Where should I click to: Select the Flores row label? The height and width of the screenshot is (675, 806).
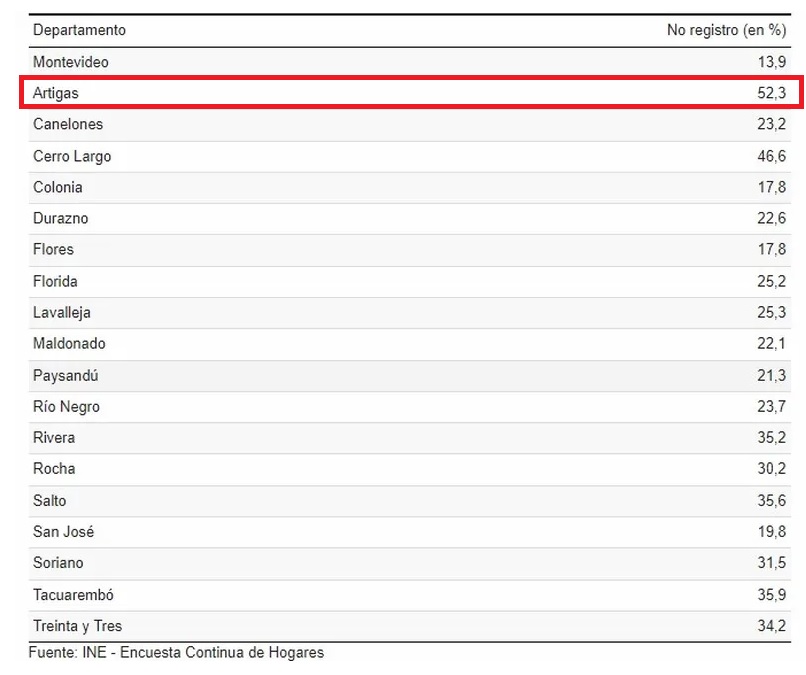coord(53,249)
